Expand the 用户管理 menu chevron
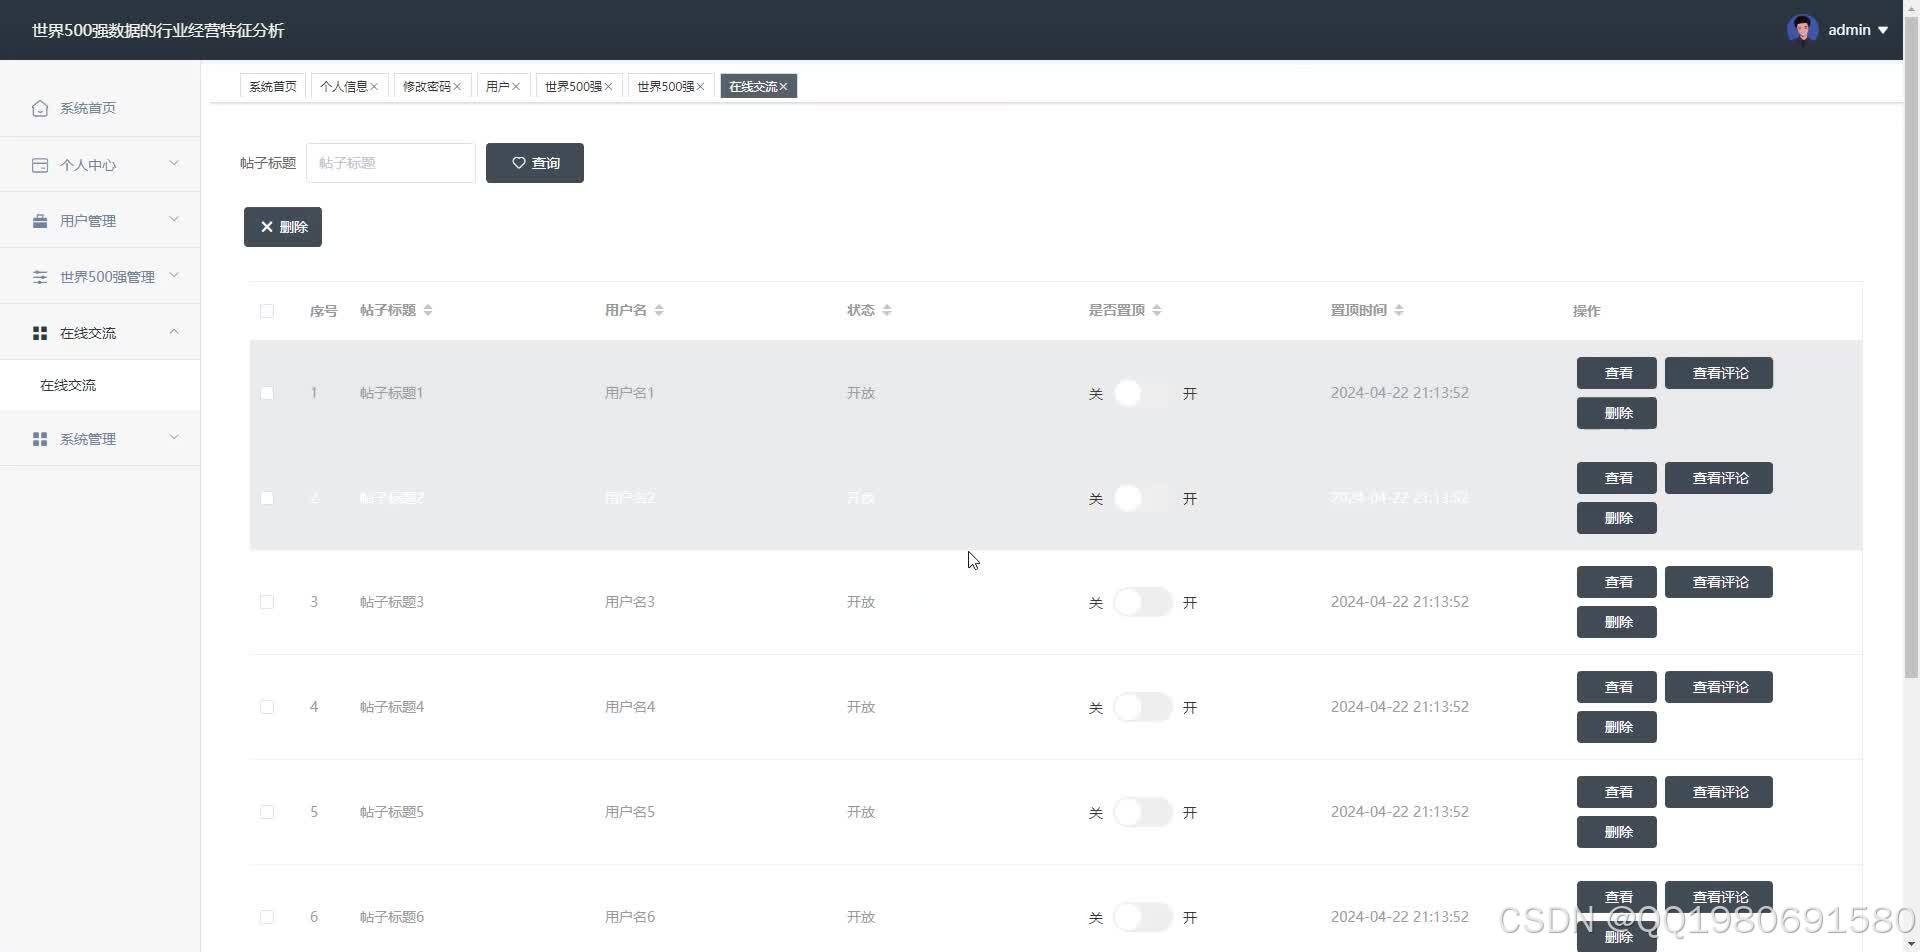This screenshot has height=952, width=1920. coord(174,219)
